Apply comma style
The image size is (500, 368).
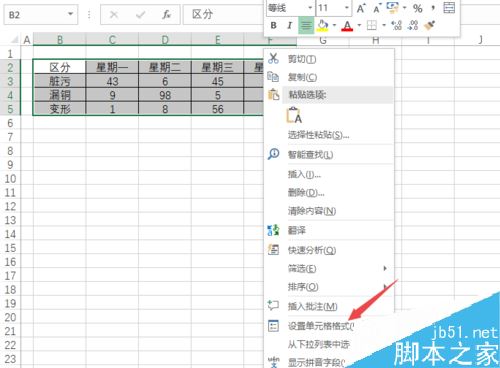[x=433, y=7]
